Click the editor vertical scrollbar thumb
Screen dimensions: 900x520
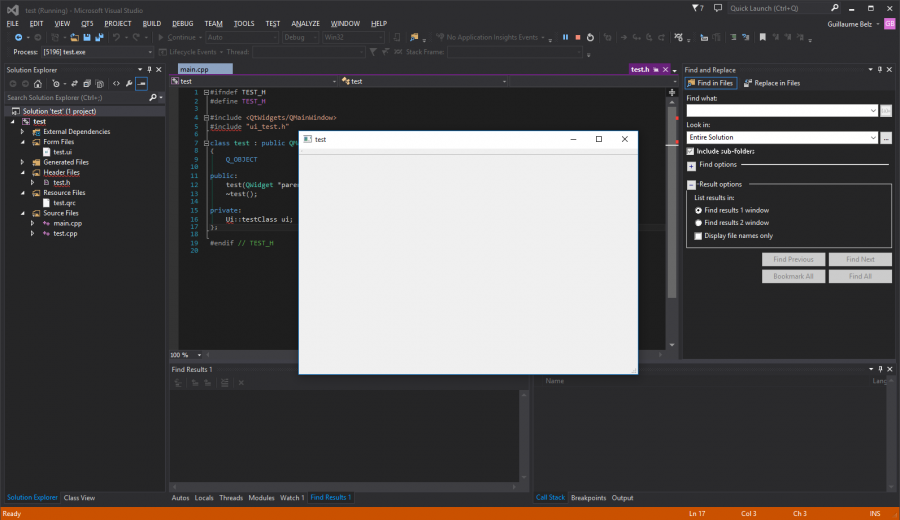[x=672, y=202]
